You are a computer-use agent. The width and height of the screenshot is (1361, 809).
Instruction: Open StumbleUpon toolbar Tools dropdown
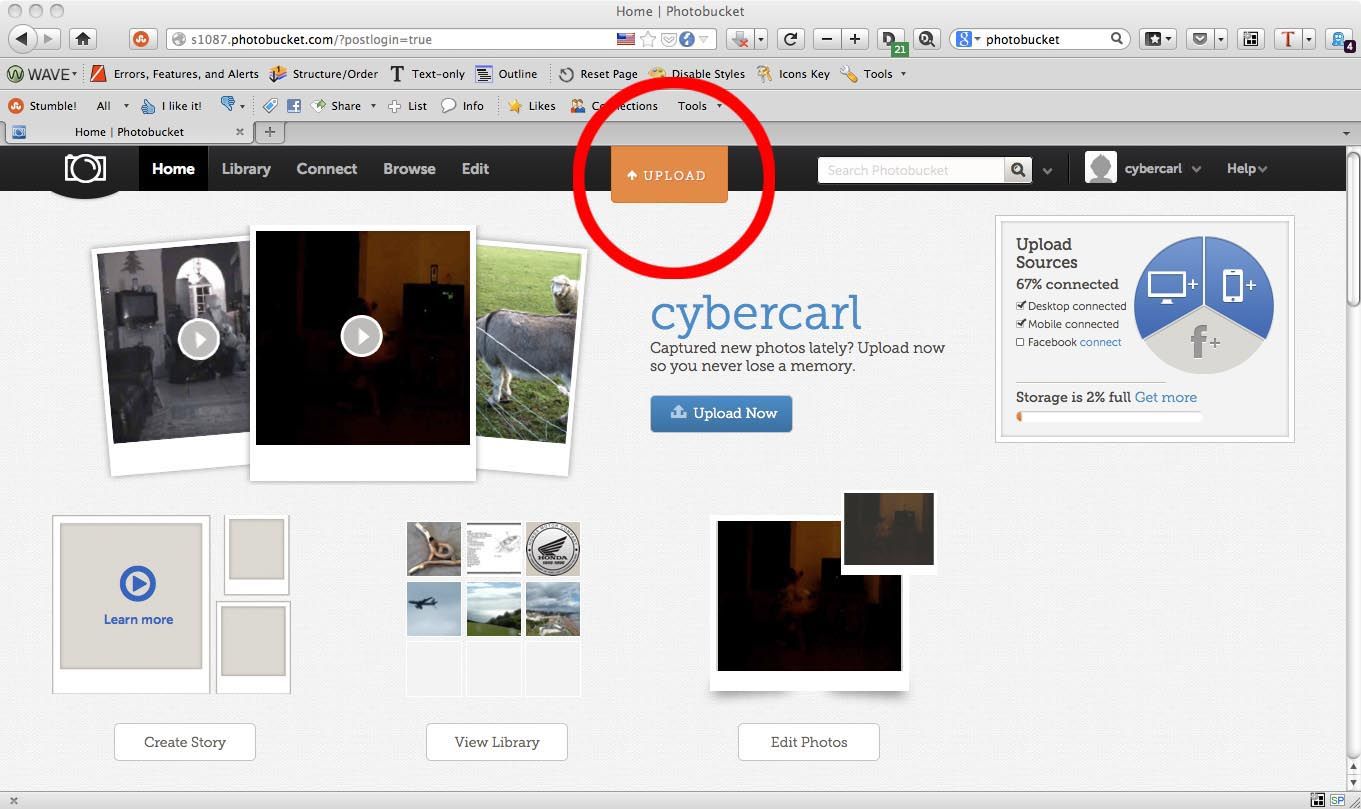(700, 105)
